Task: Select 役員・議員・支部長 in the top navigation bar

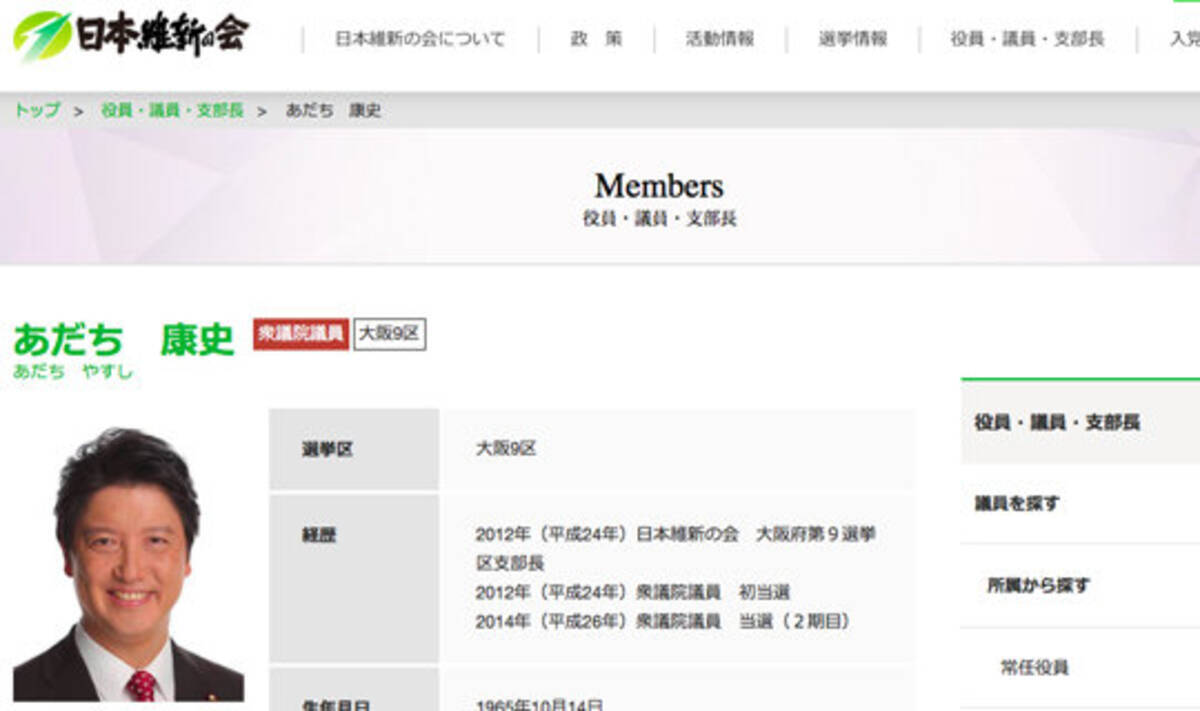Action: (x=1027, y=40)
